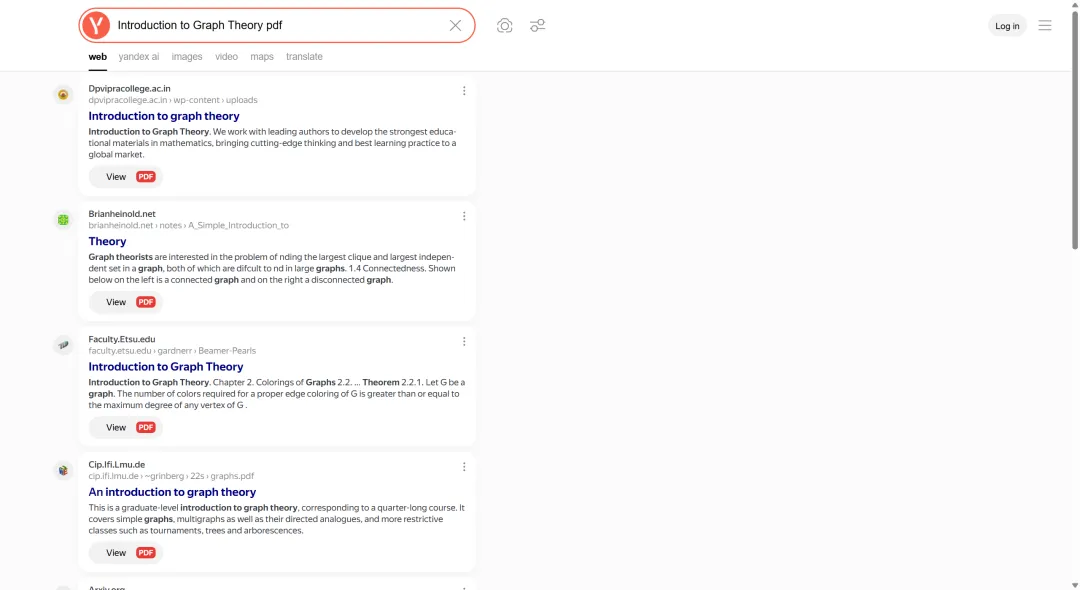View PDF of Brianheinold.net result
This screenshot has height=590, width=1080.
pos(126,302)
